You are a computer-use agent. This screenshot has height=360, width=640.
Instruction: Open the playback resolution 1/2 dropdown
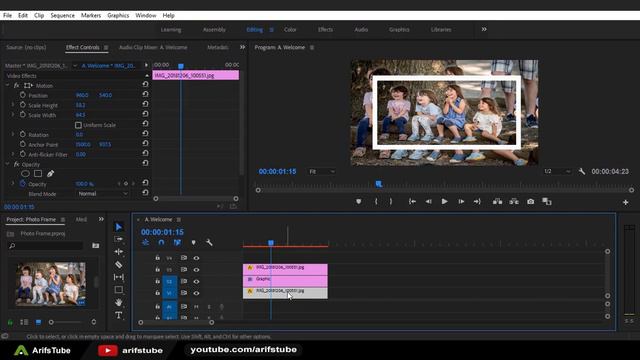coord(557,171)
